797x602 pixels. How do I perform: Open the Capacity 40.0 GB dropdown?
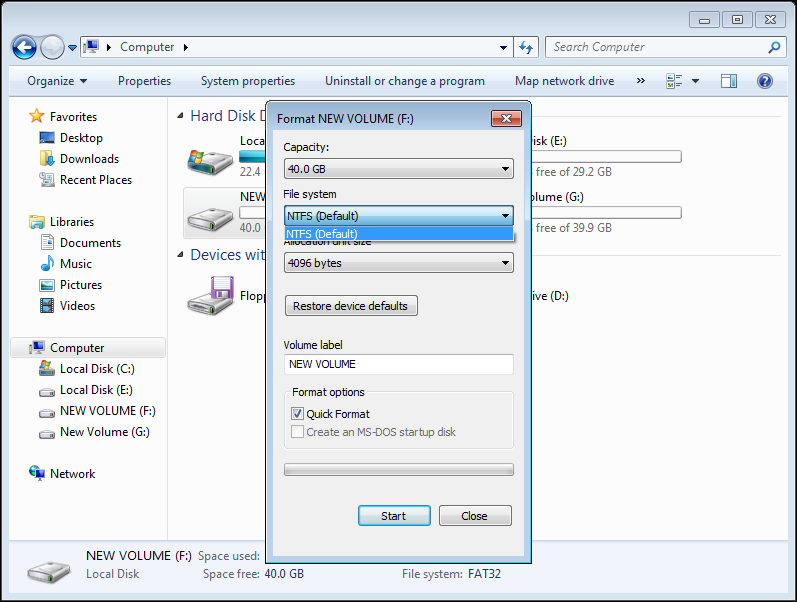pos(398,169)
